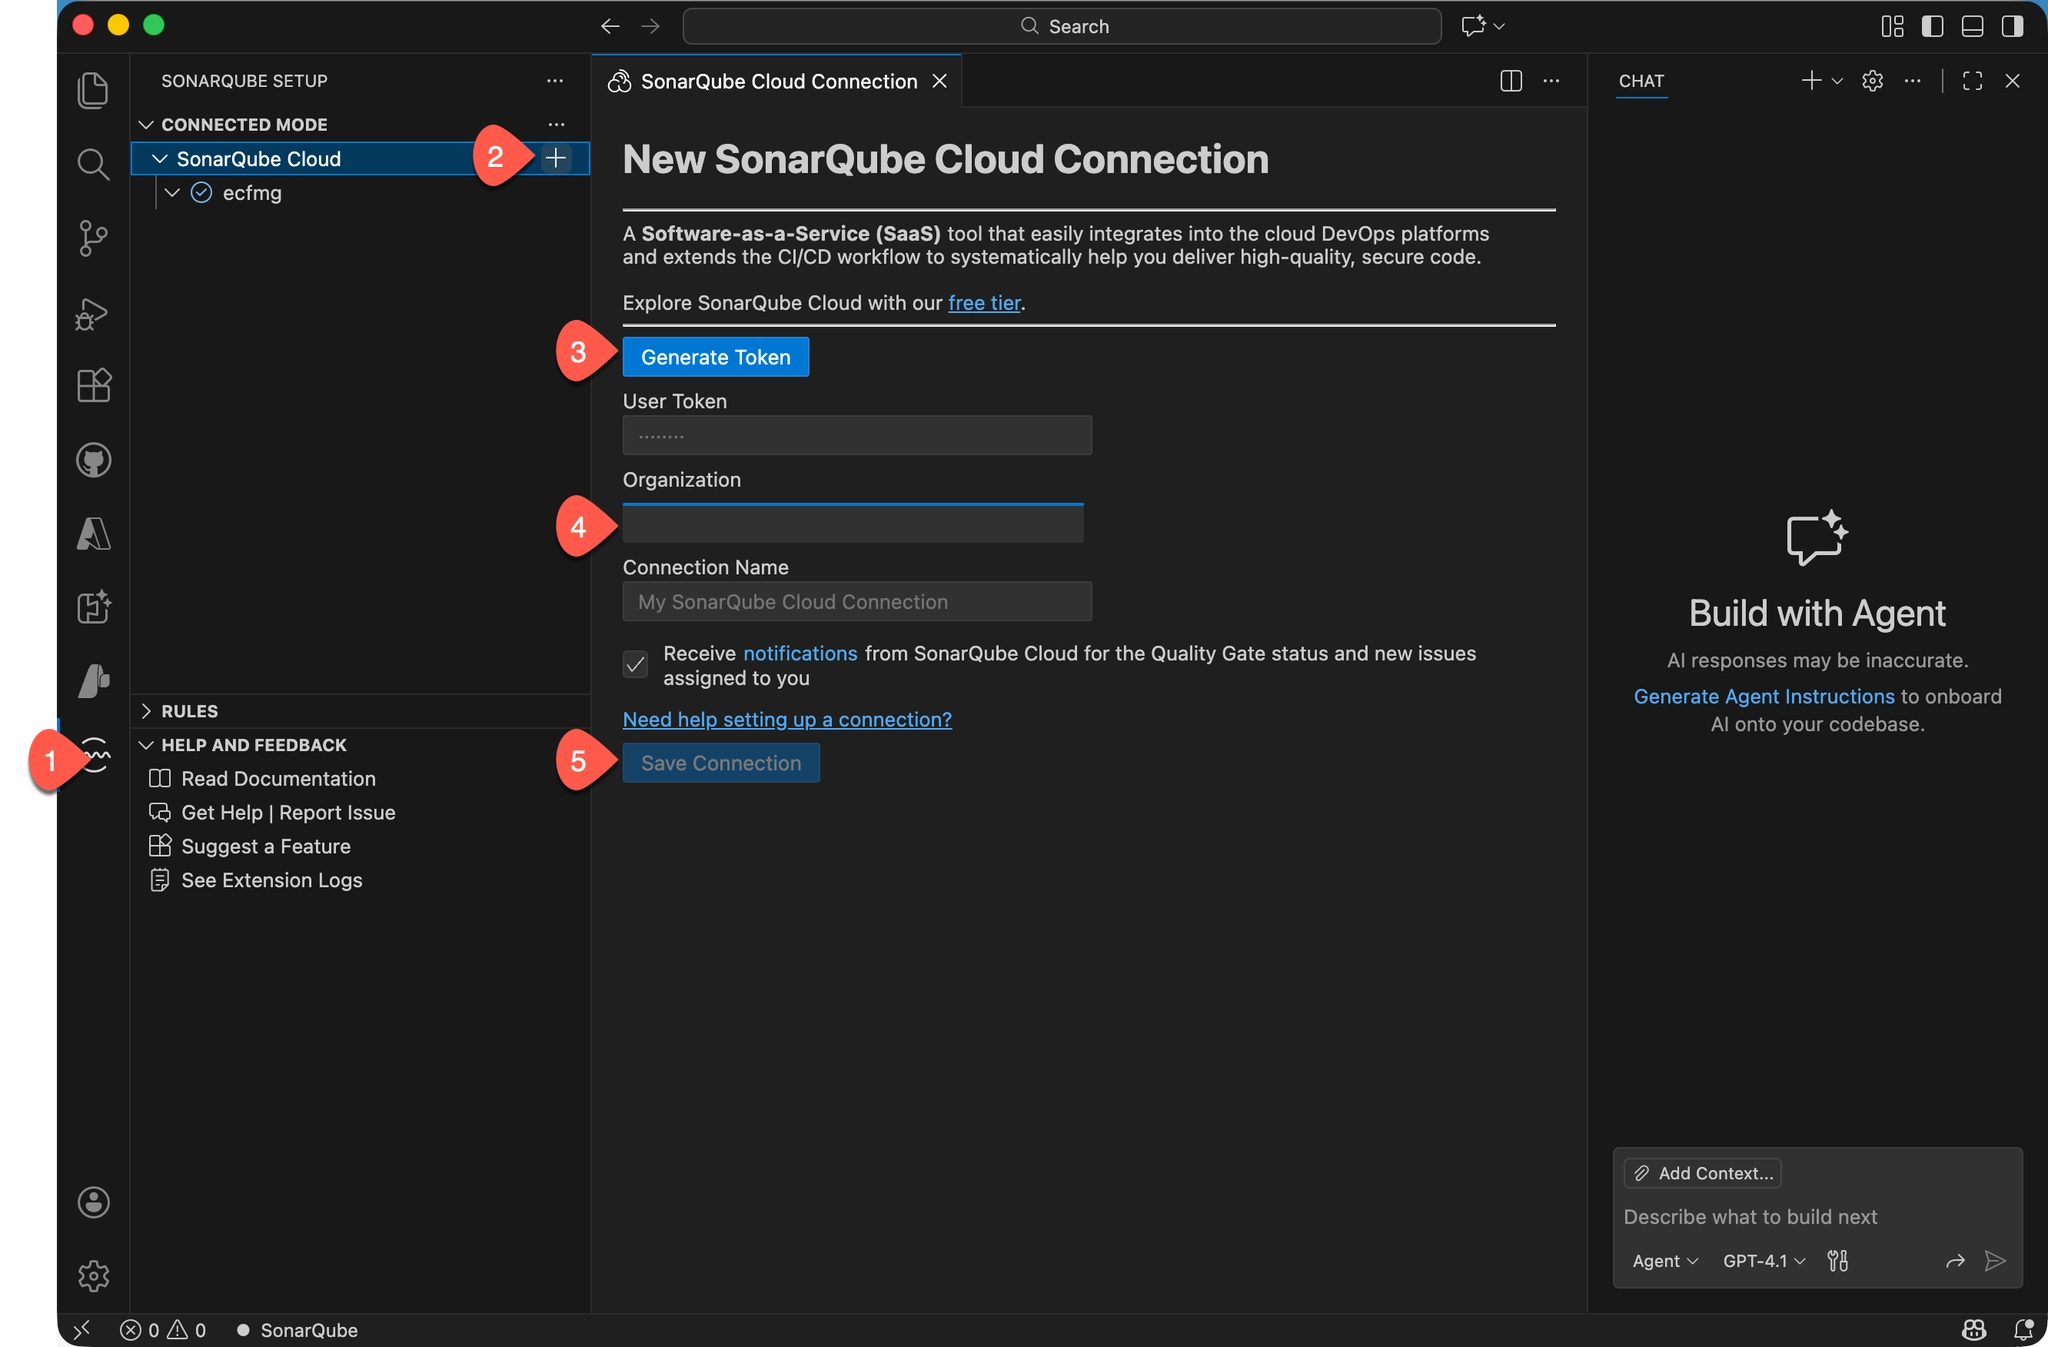Focus the Connection Name field
Screen dimensions: 2048x1347
tap(857, 601)
